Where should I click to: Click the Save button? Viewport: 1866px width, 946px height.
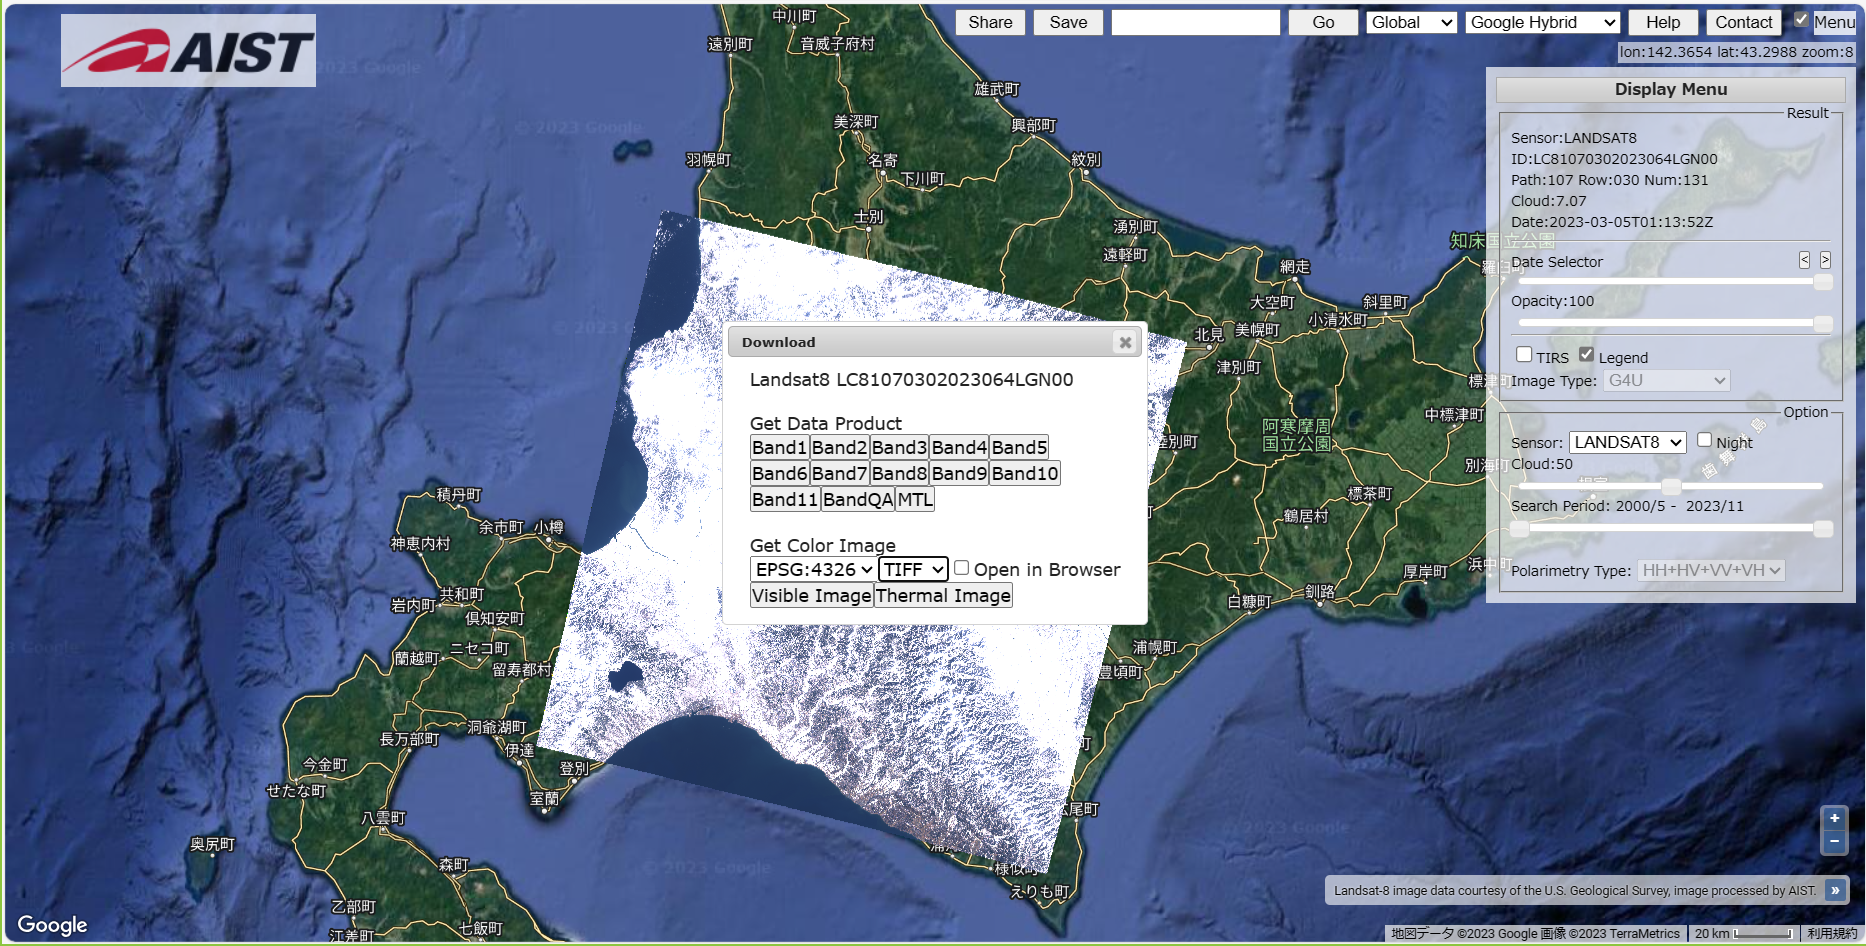pyautogui.click(x=1068, y=22)
